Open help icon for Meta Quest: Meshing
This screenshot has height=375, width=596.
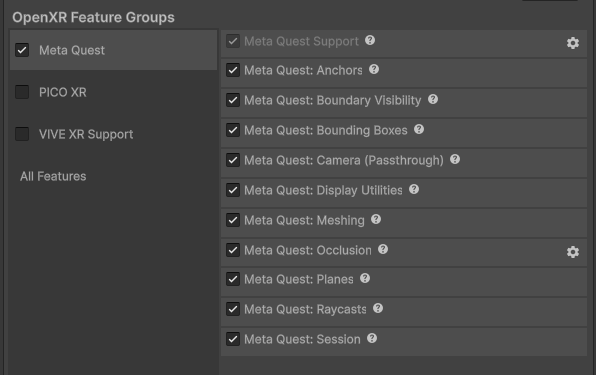coord(376,219)
